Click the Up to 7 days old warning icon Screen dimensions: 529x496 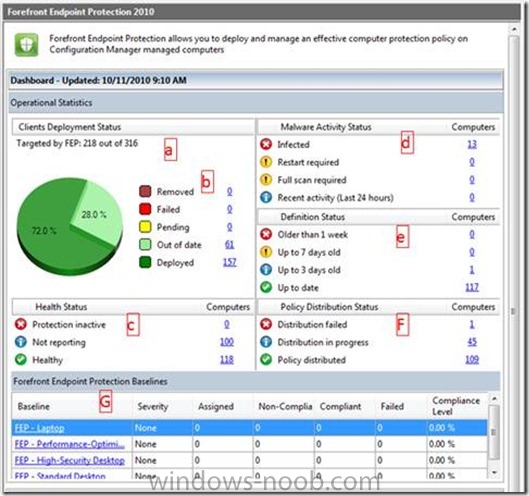click(266, 252)
